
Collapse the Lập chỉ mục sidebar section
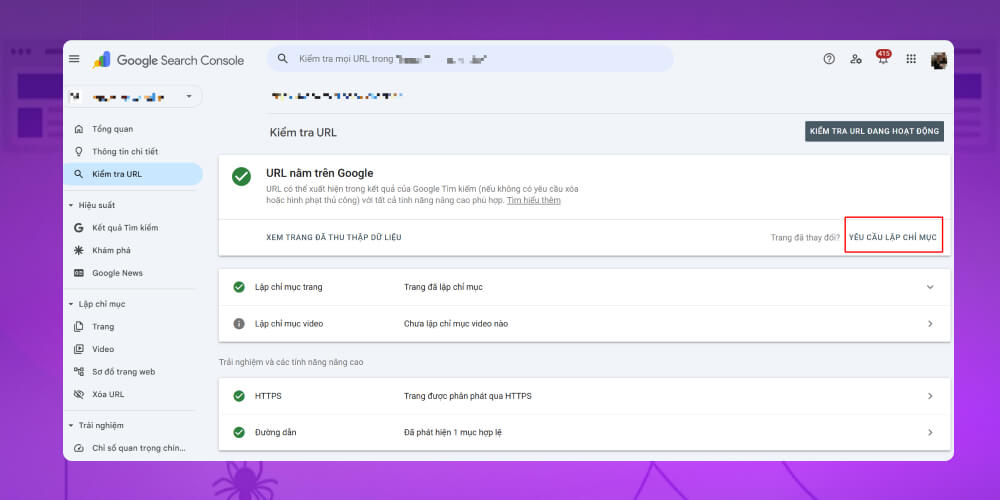[x=71, y=304]
